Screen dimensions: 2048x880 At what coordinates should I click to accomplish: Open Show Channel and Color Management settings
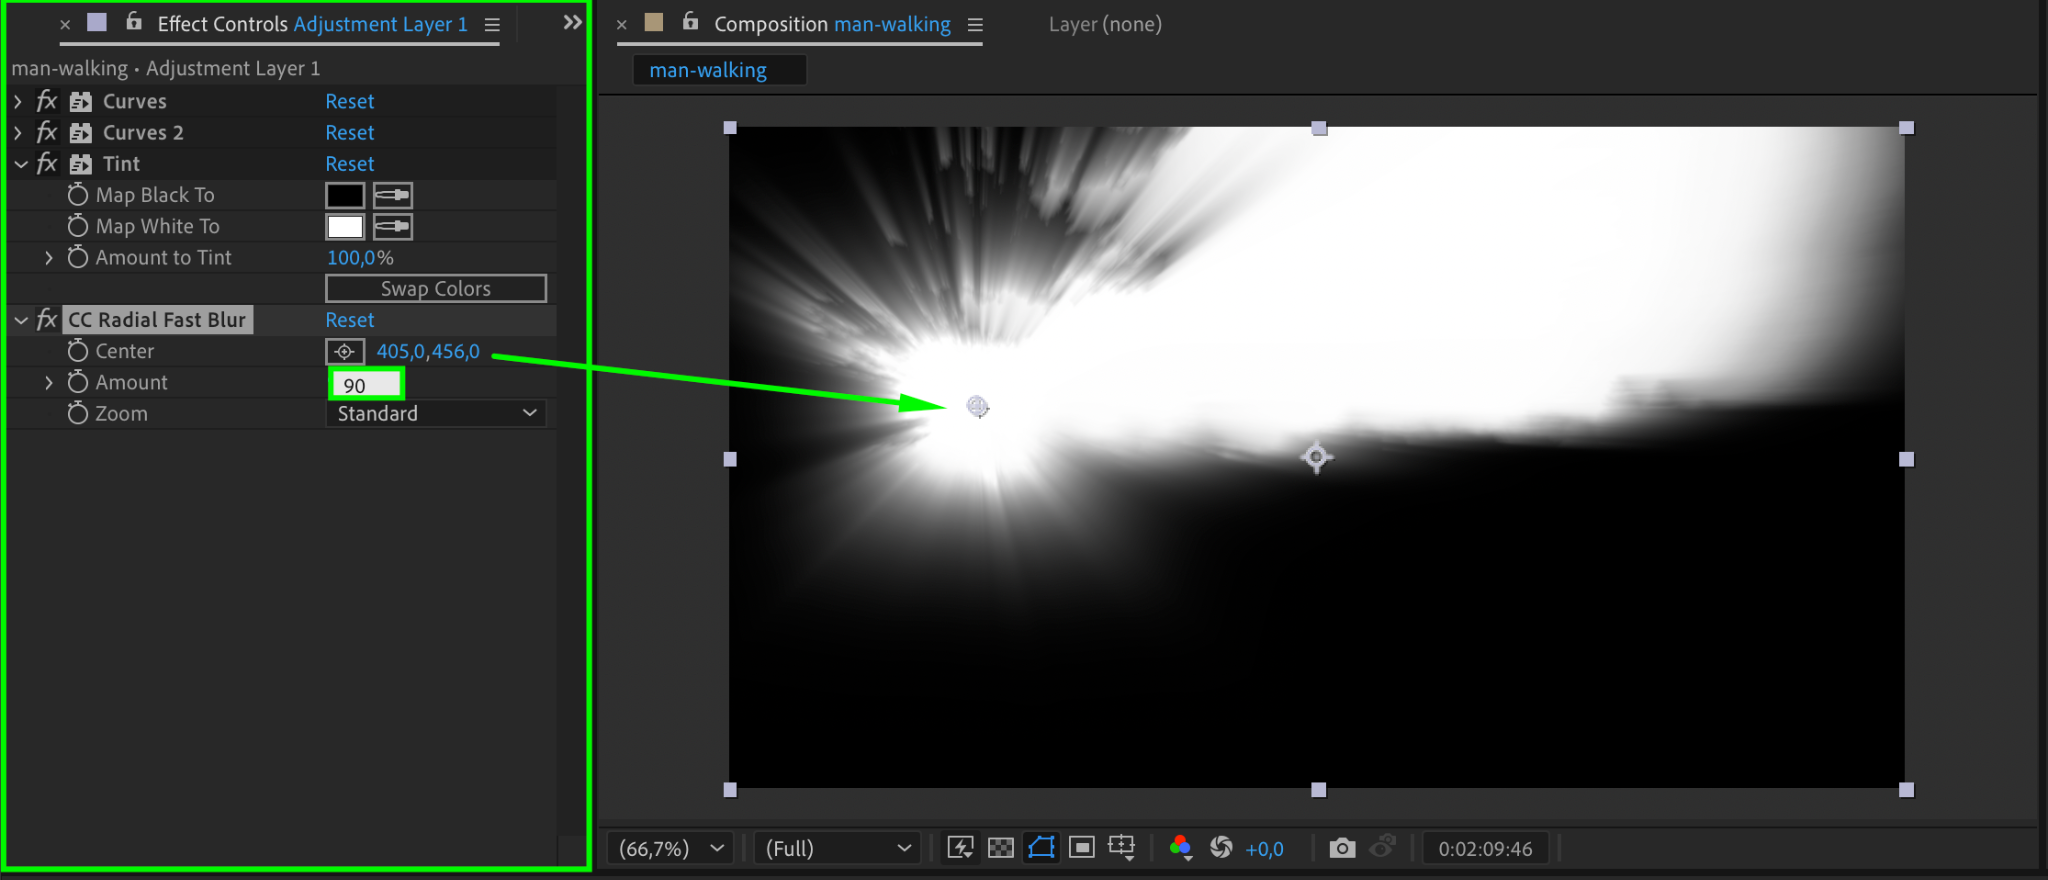(1181, 848)
